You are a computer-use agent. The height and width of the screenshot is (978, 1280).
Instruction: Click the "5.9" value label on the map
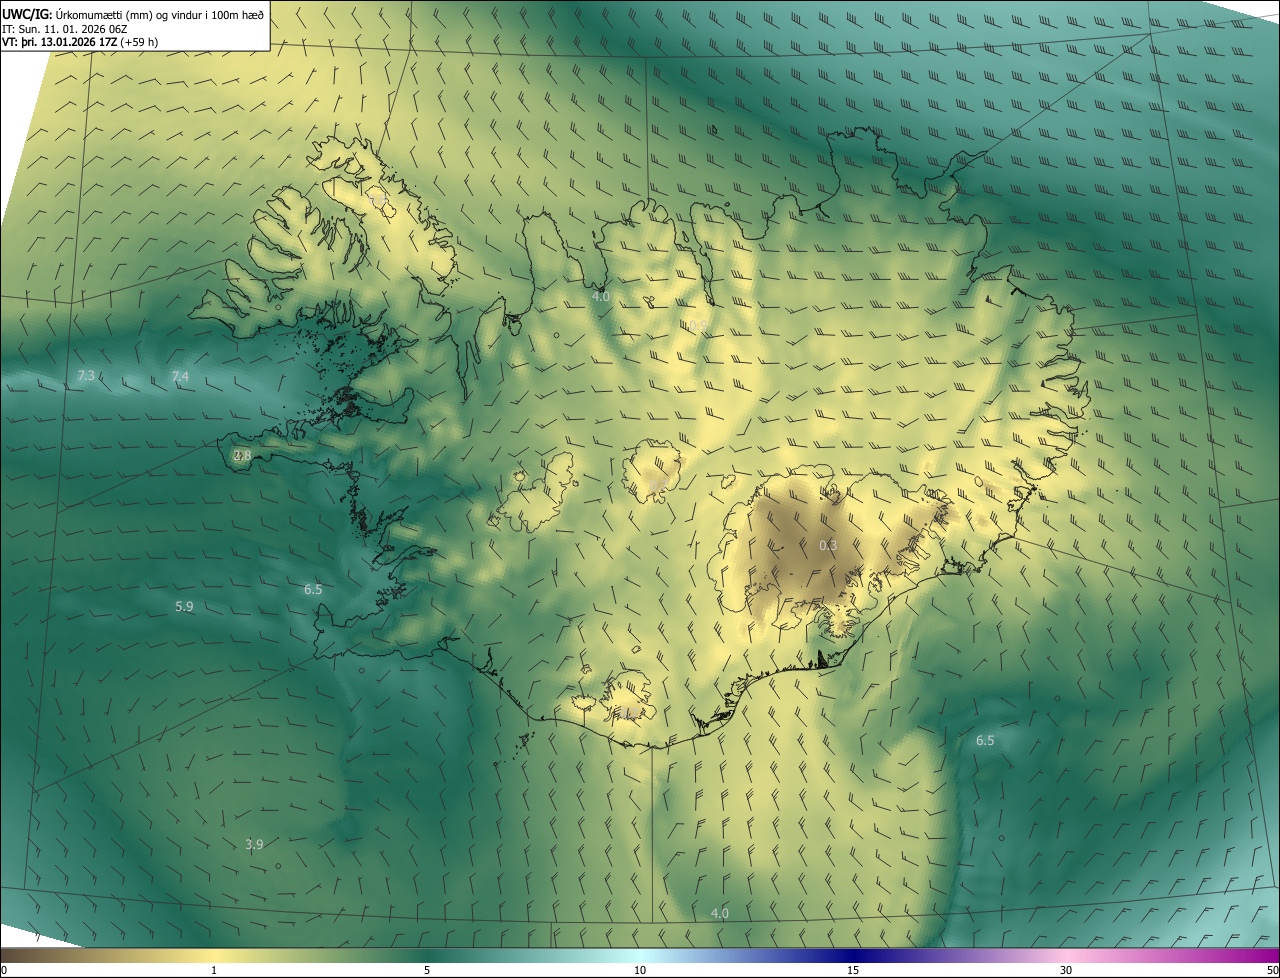click(x=184, y=607)
